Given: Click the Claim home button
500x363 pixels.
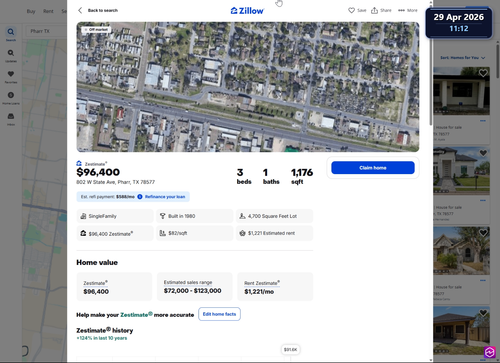Looking at the screenshot, I should point(373,168).
